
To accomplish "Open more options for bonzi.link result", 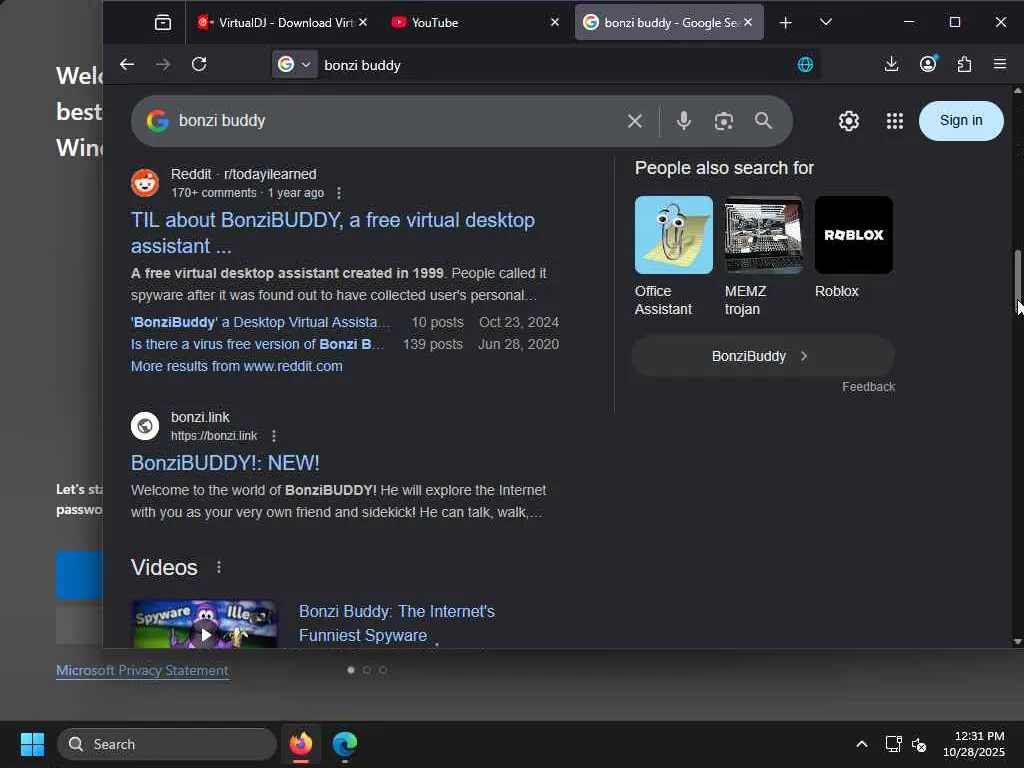I will pyautogui.click(x=274, y=436).
